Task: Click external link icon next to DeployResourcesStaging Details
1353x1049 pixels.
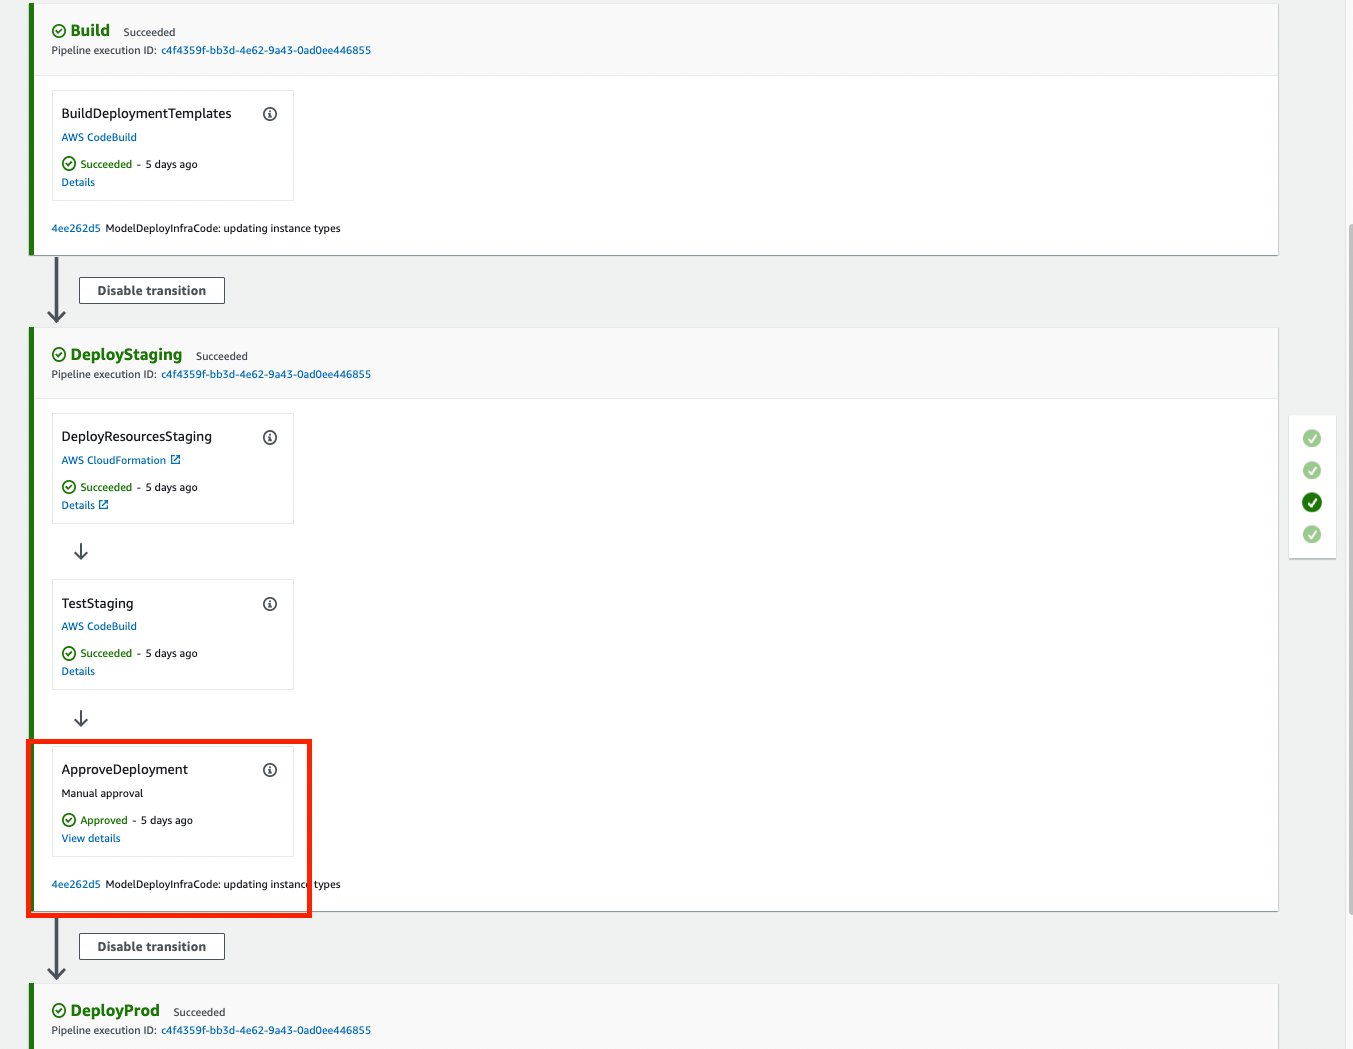Action: (104, 505)
